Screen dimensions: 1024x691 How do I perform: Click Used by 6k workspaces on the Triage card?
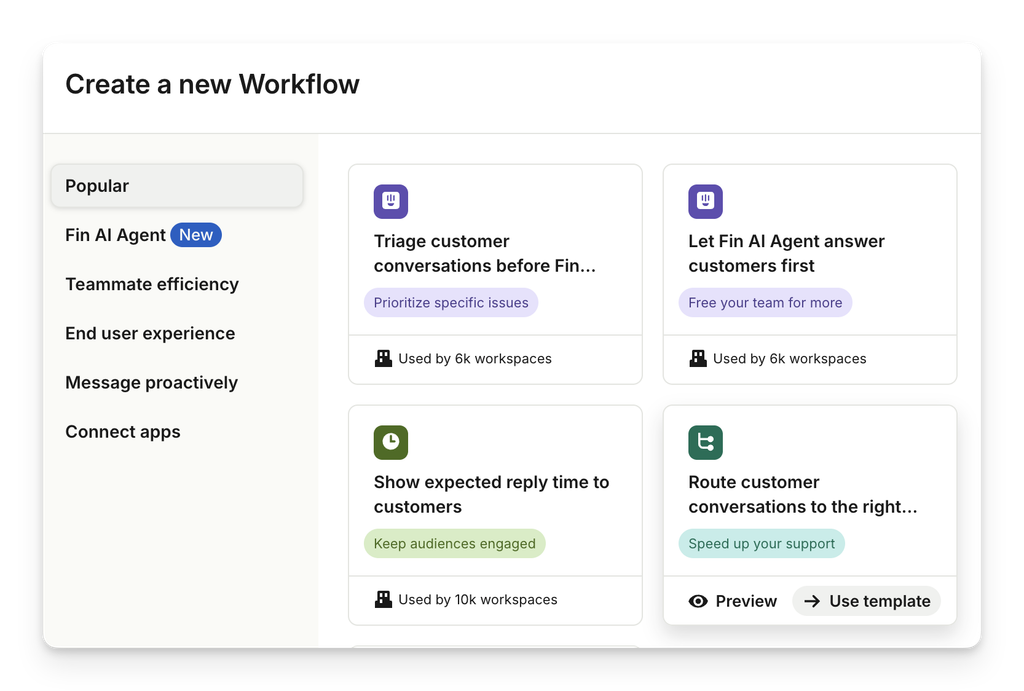(475, 359)
